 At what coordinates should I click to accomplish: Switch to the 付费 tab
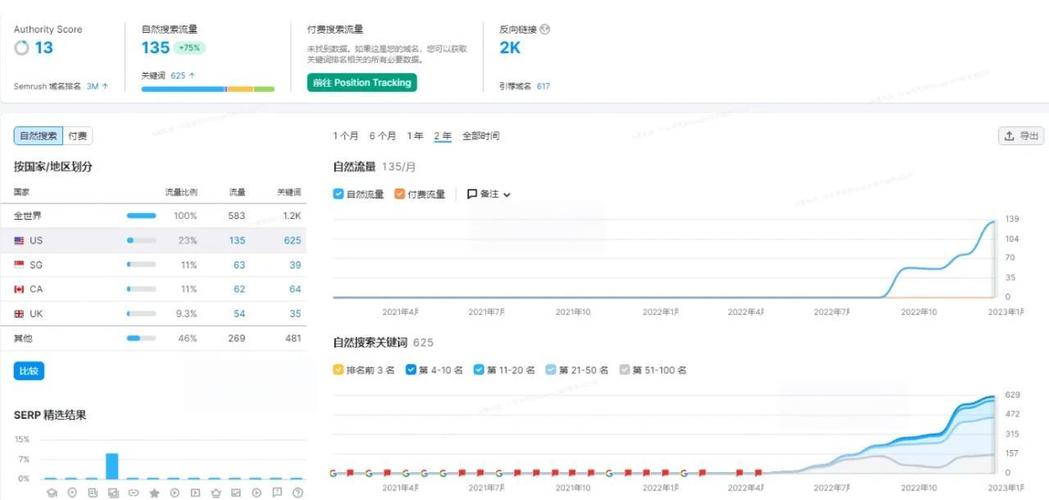77,136
